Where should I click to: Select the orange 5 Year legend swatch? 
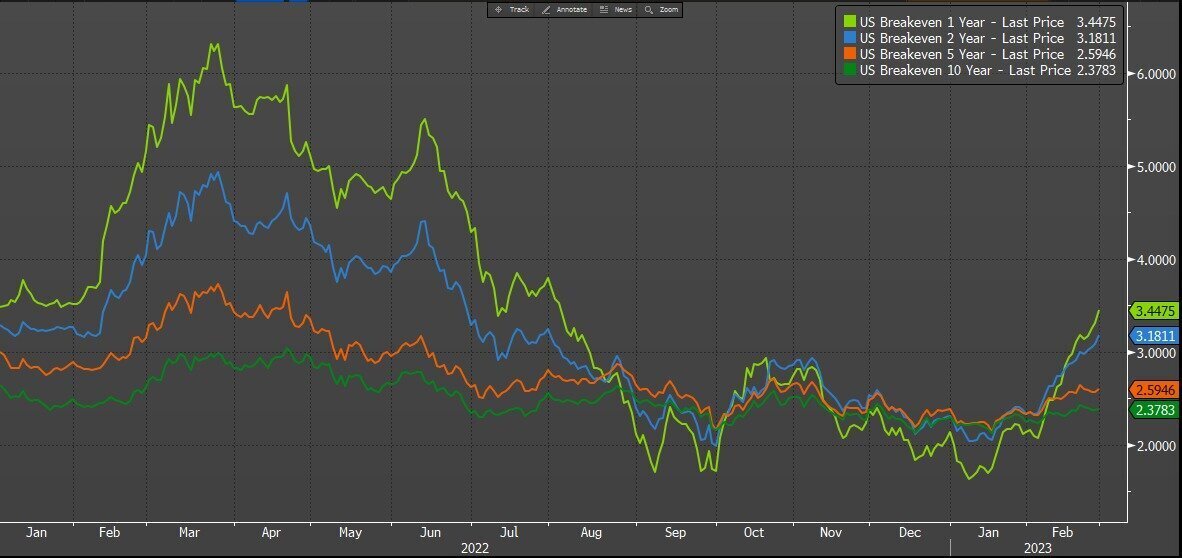849,54
